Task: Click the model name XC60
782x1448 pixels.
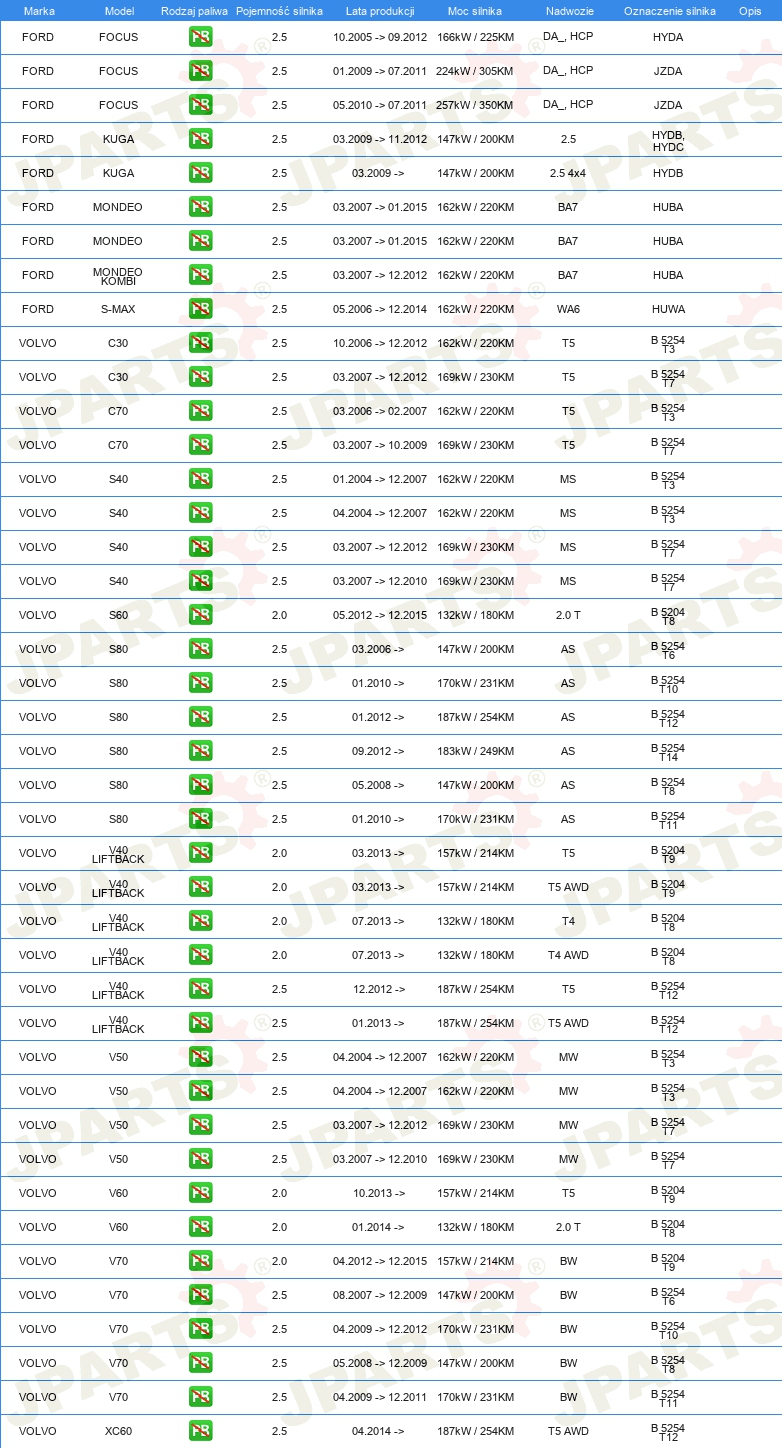Action: (118, 1431)
